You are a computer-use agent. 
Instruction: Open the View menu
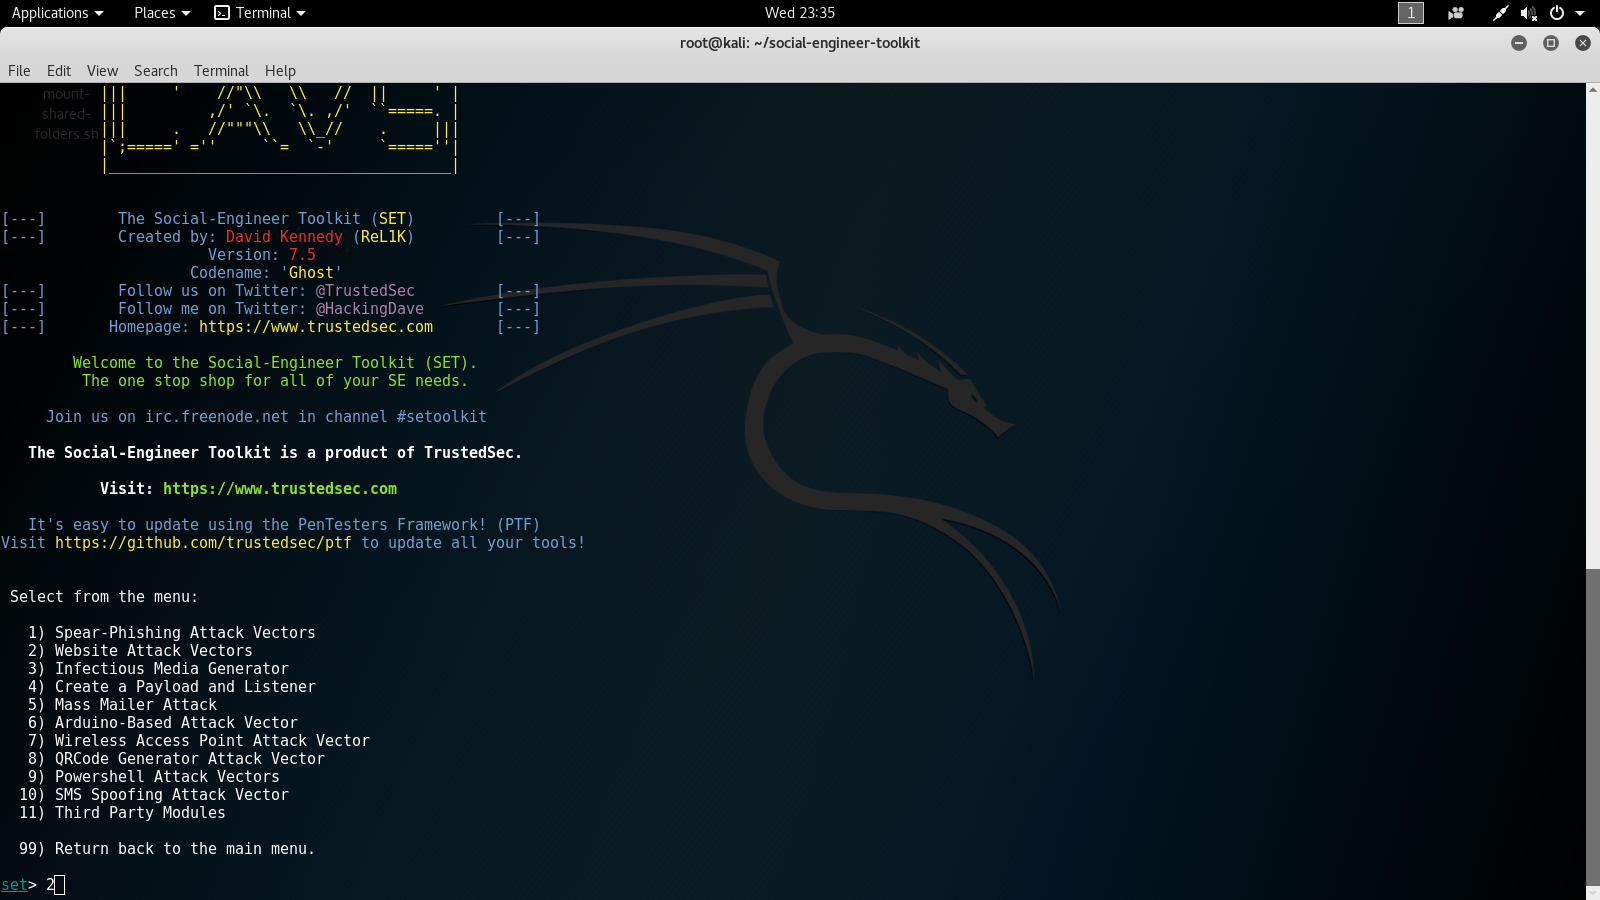point(102,71)
